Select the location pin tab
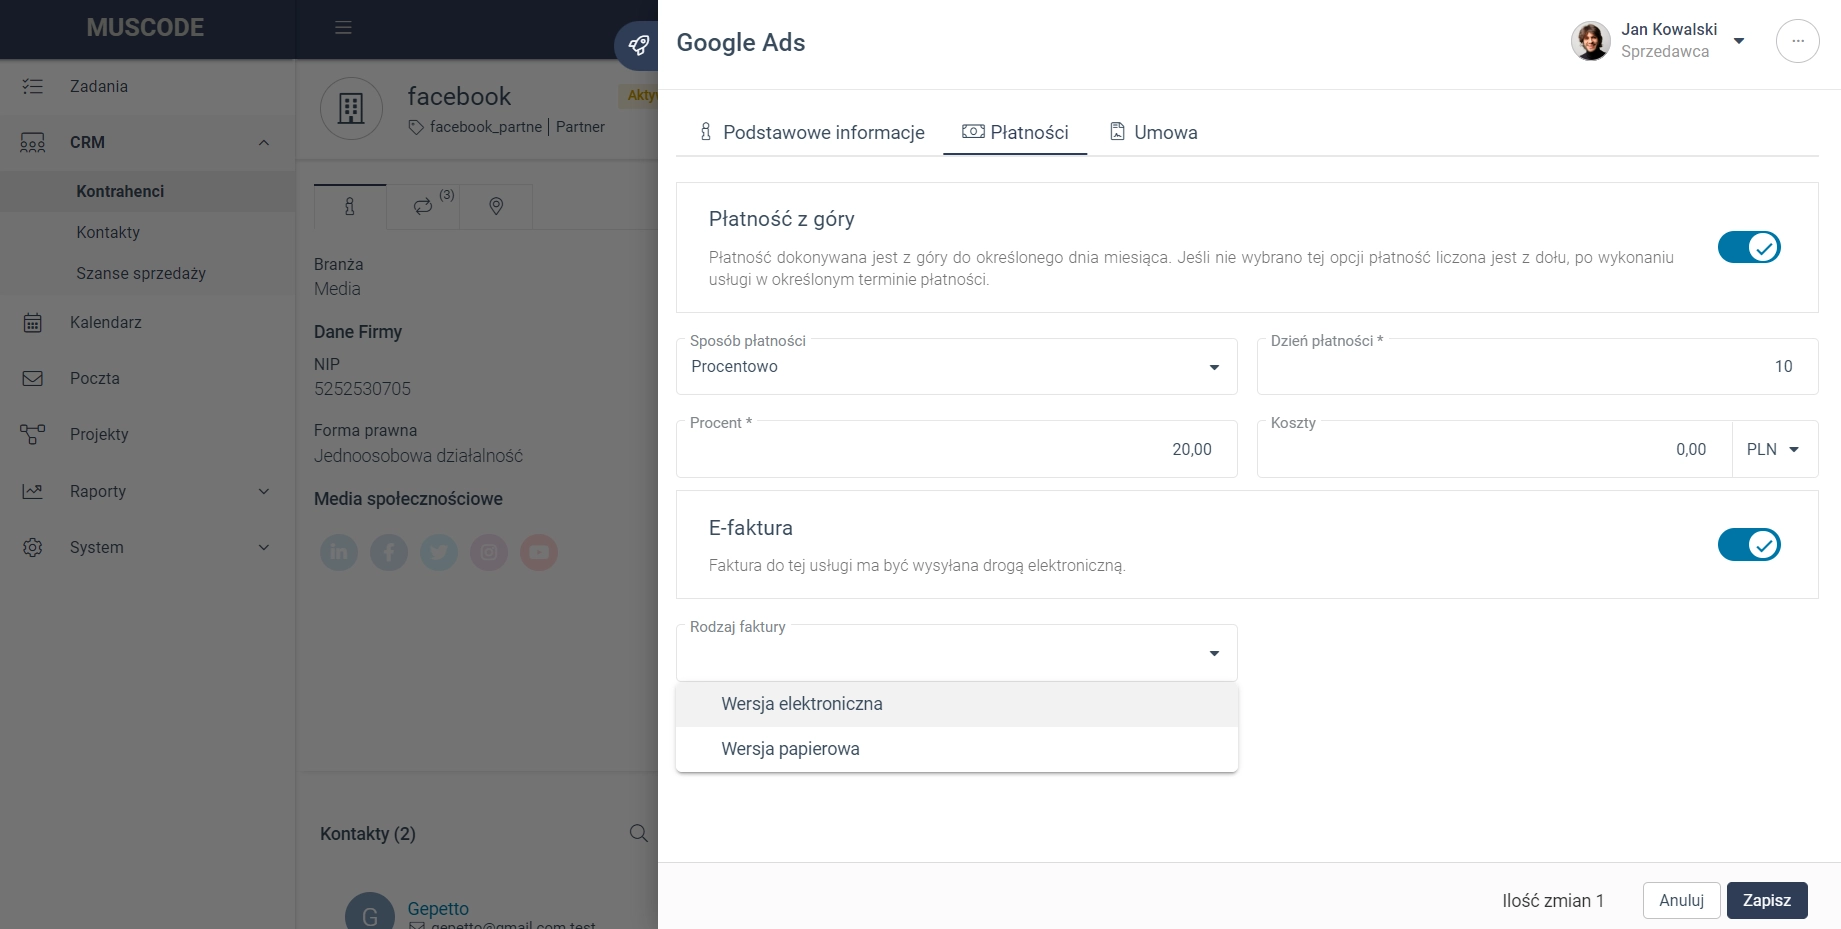Image resolution: width=1841 pixels, height=929 pixels. 496,206
